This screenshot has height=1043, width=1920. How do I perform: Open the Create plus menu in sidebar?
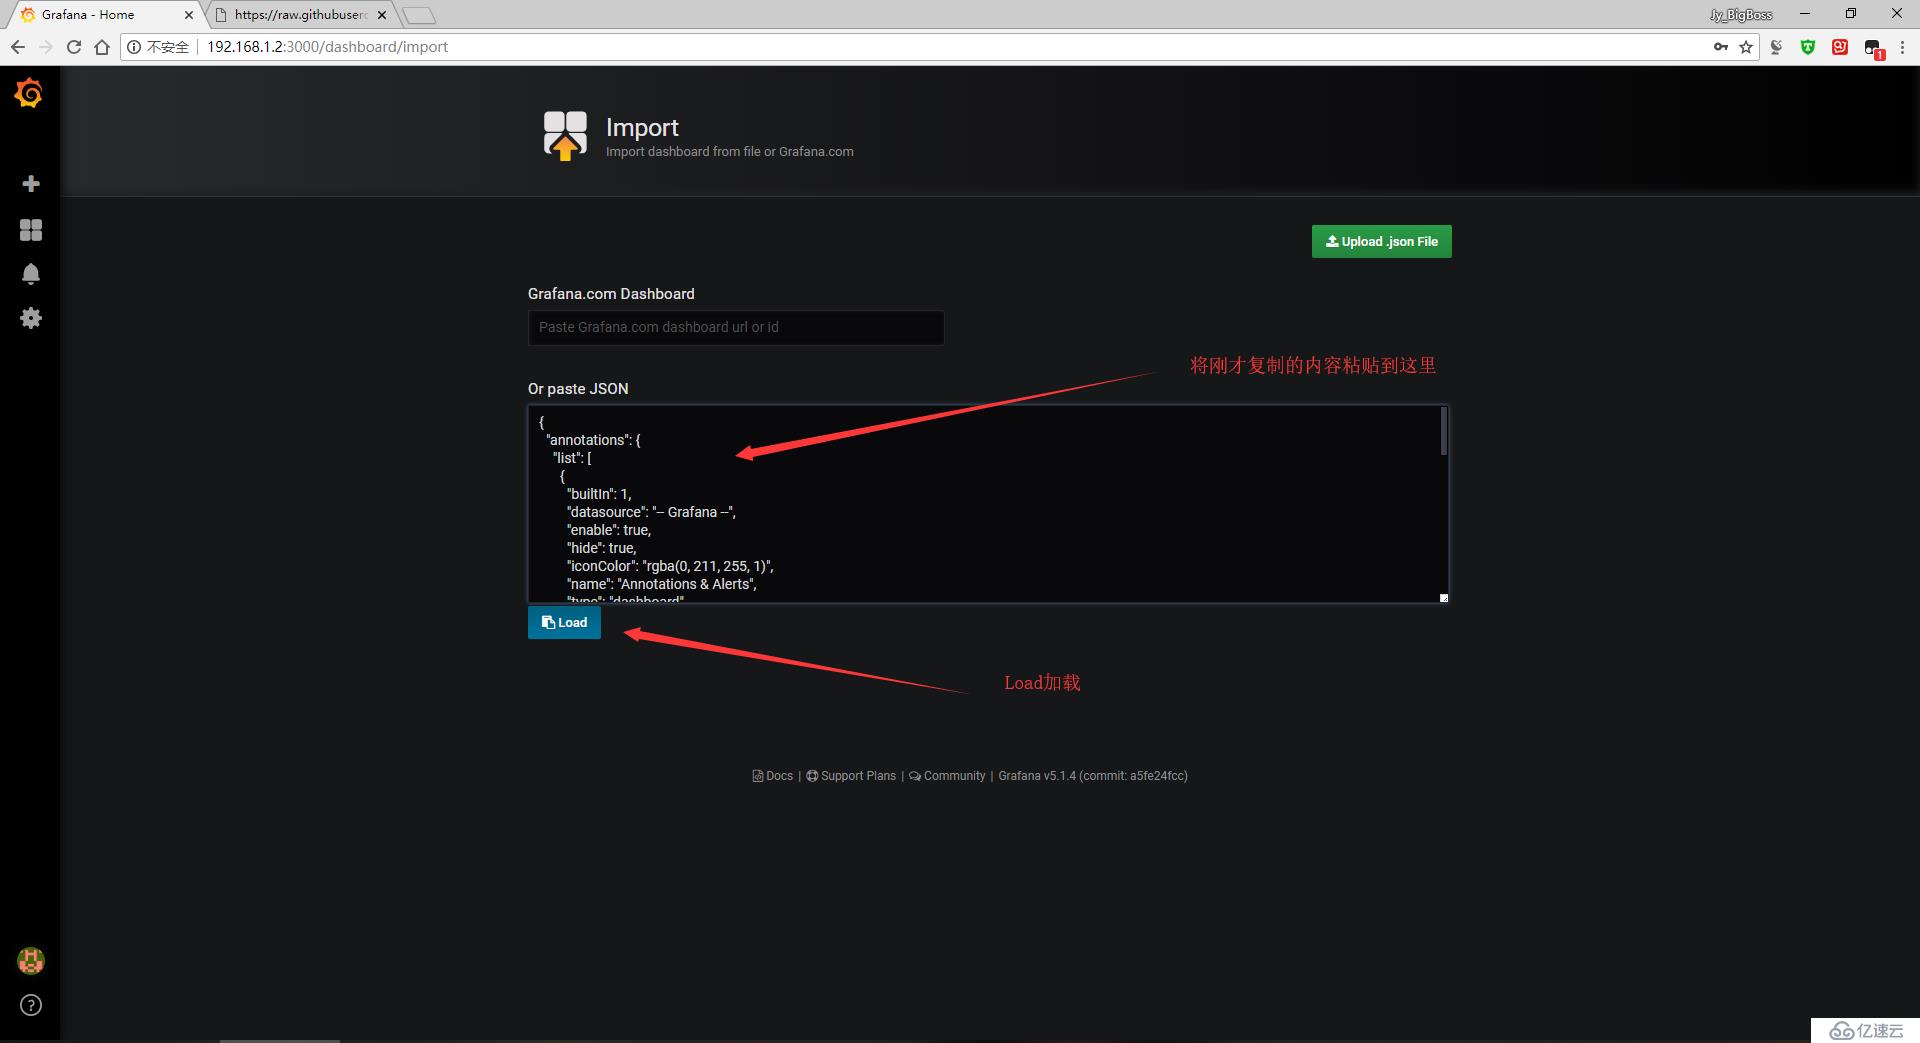click(31, 184)
